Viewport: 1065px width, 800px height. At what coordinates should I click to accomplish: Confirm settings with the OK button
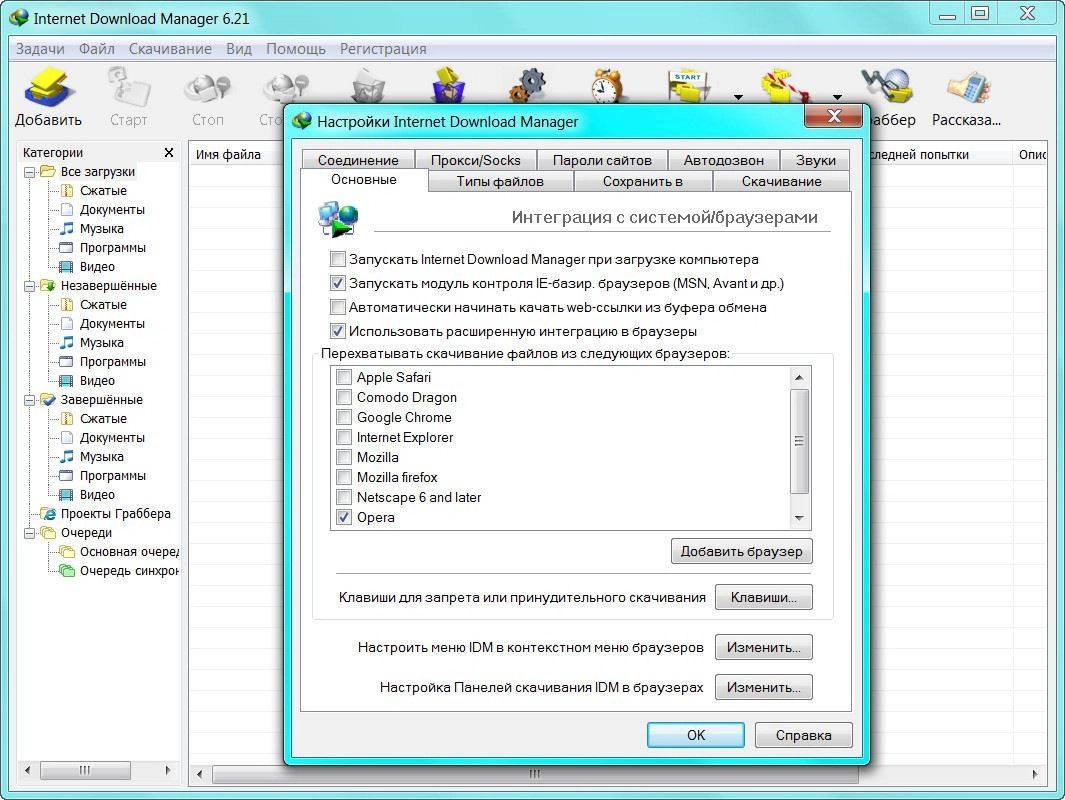[x=696, y=735]
